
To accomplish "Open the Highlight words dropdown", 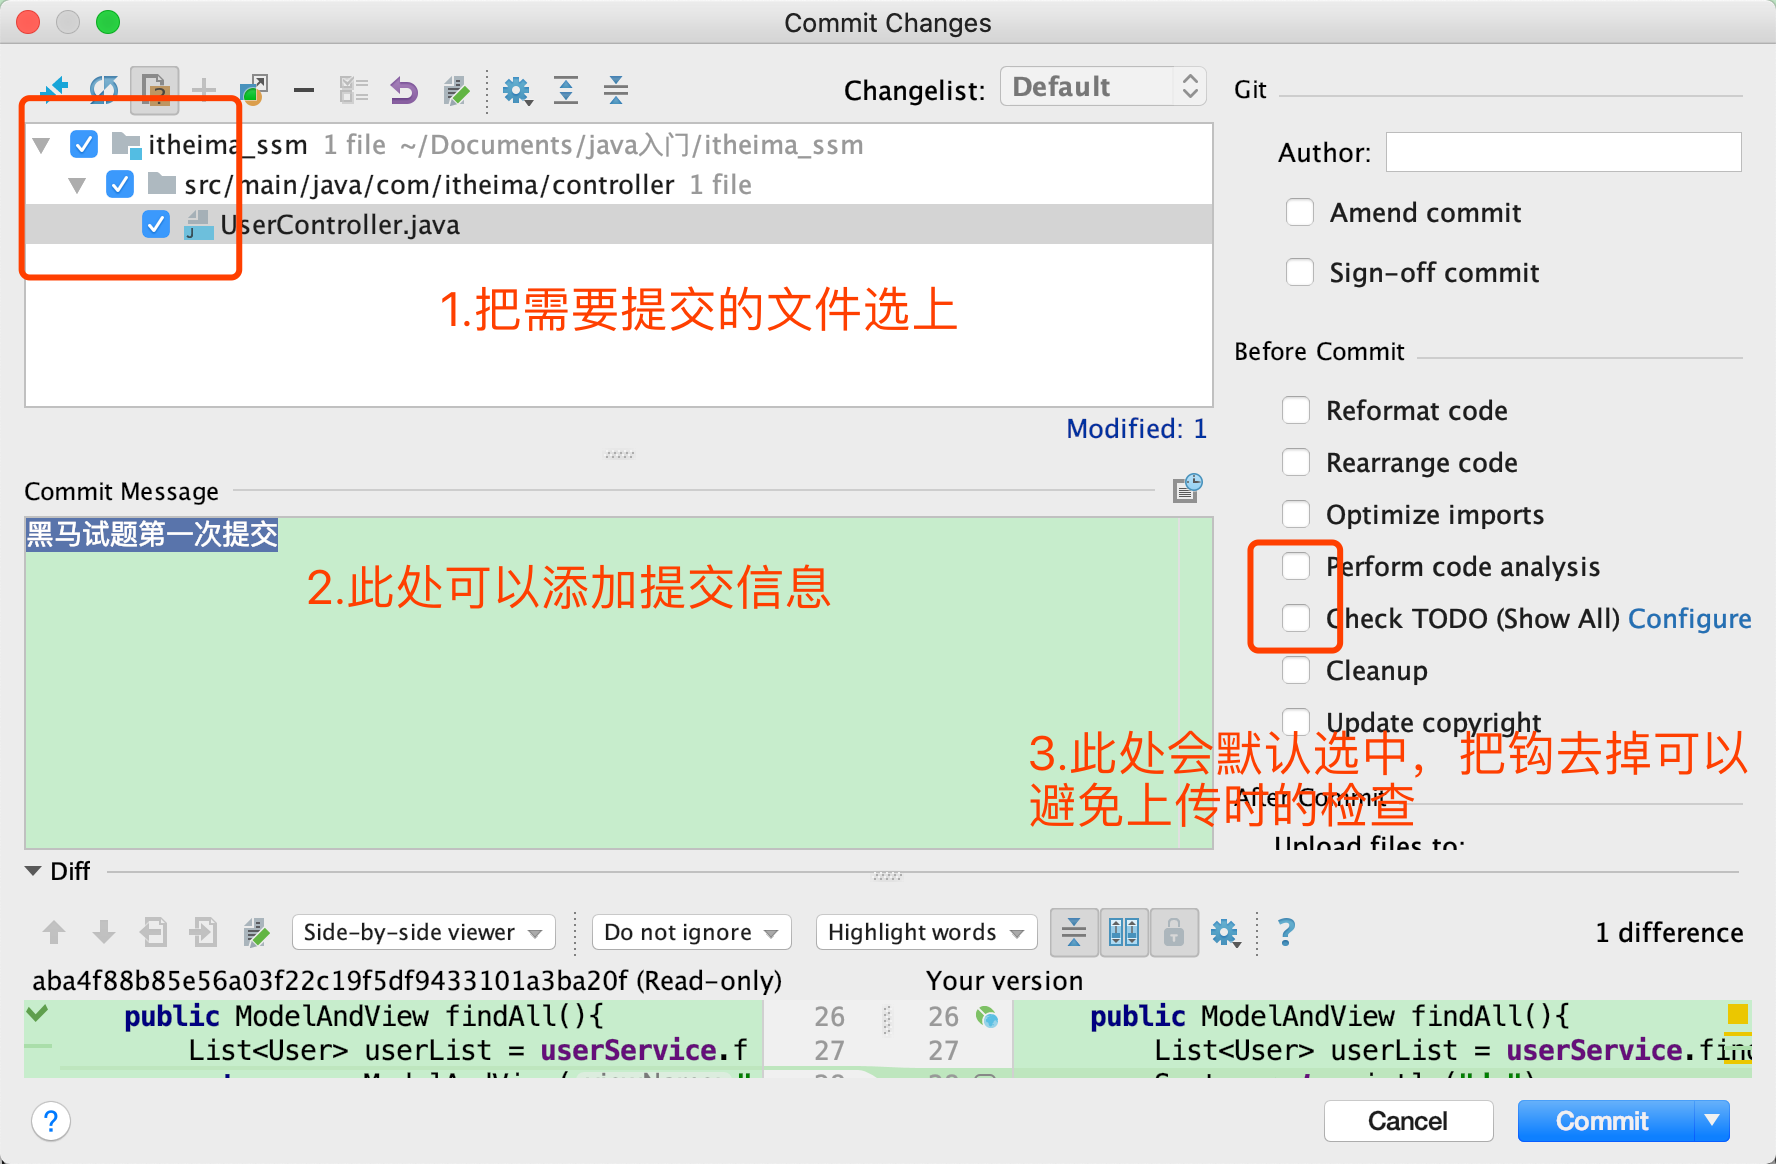I will [x=927, y=932].
